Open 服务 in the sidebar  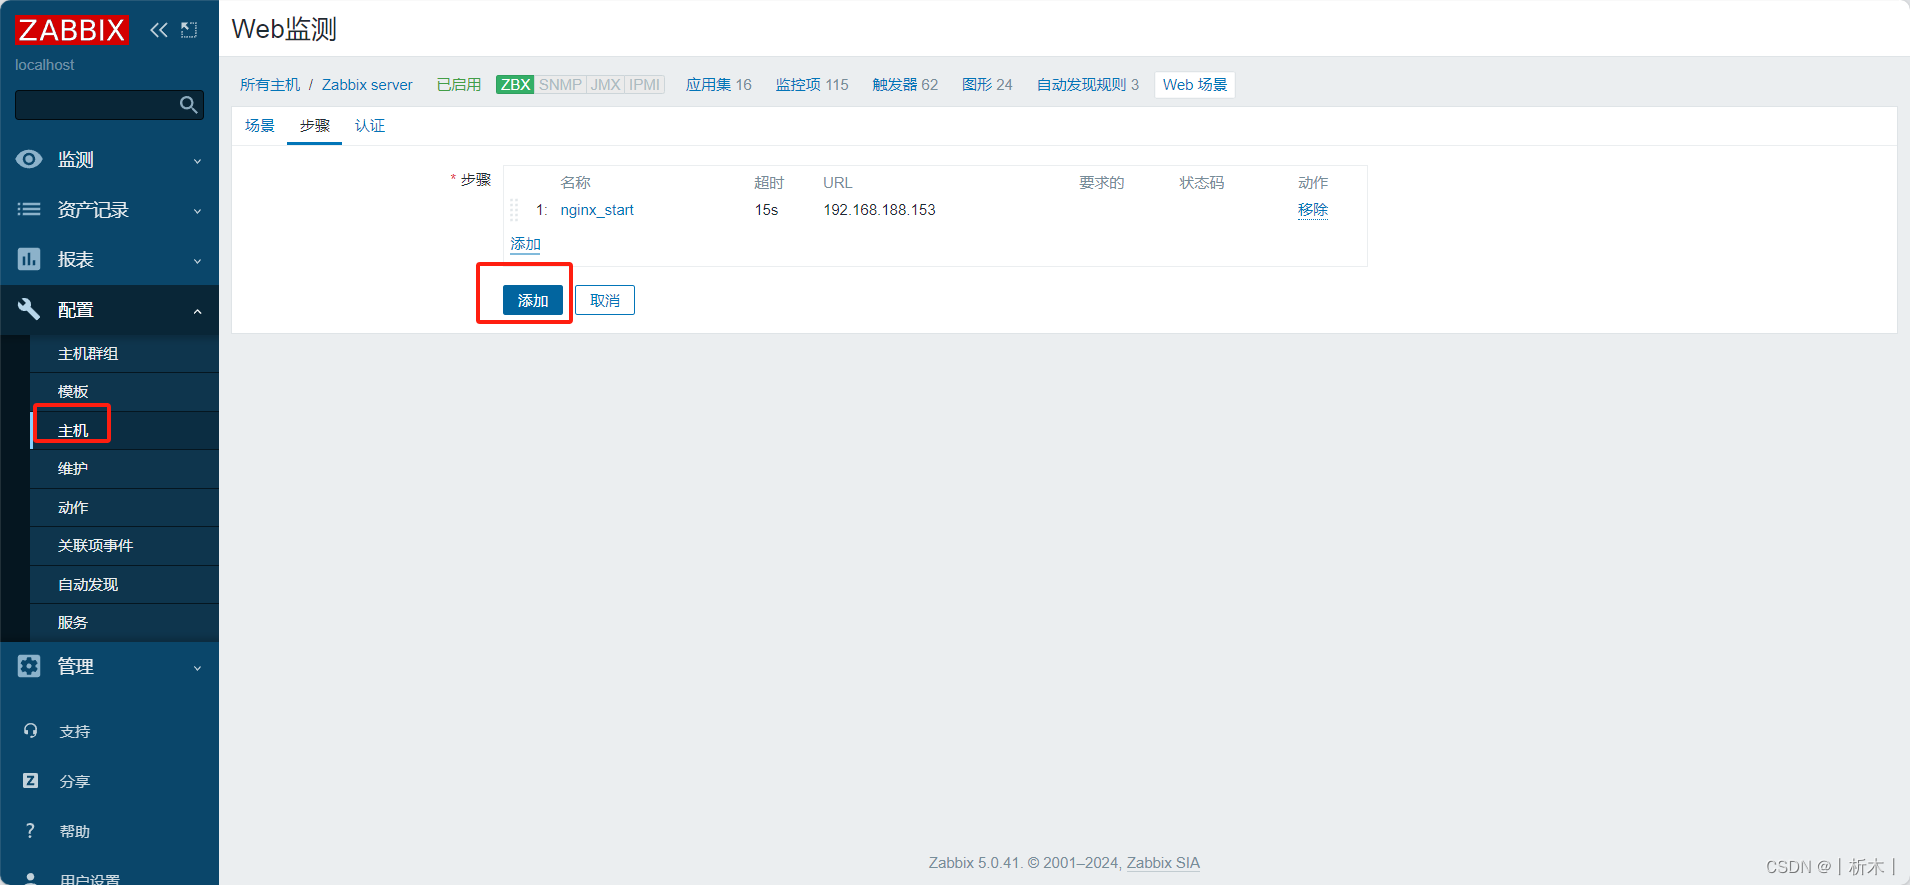point(124,623)
